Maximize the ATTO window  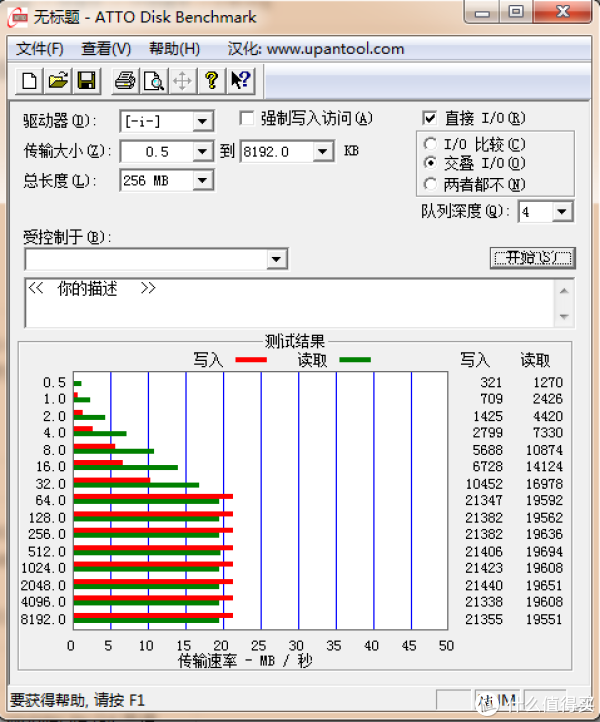(516, 12)
